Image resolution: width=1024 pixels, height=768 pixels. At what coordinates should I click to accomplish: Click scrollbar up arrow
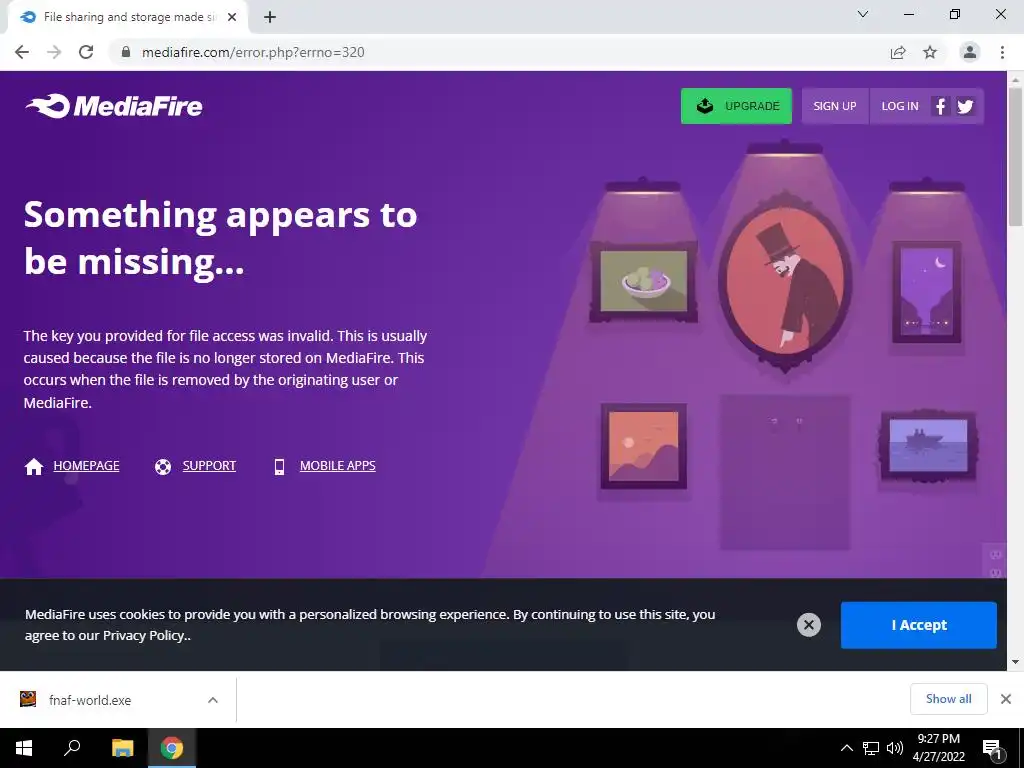coord(1015,79)
